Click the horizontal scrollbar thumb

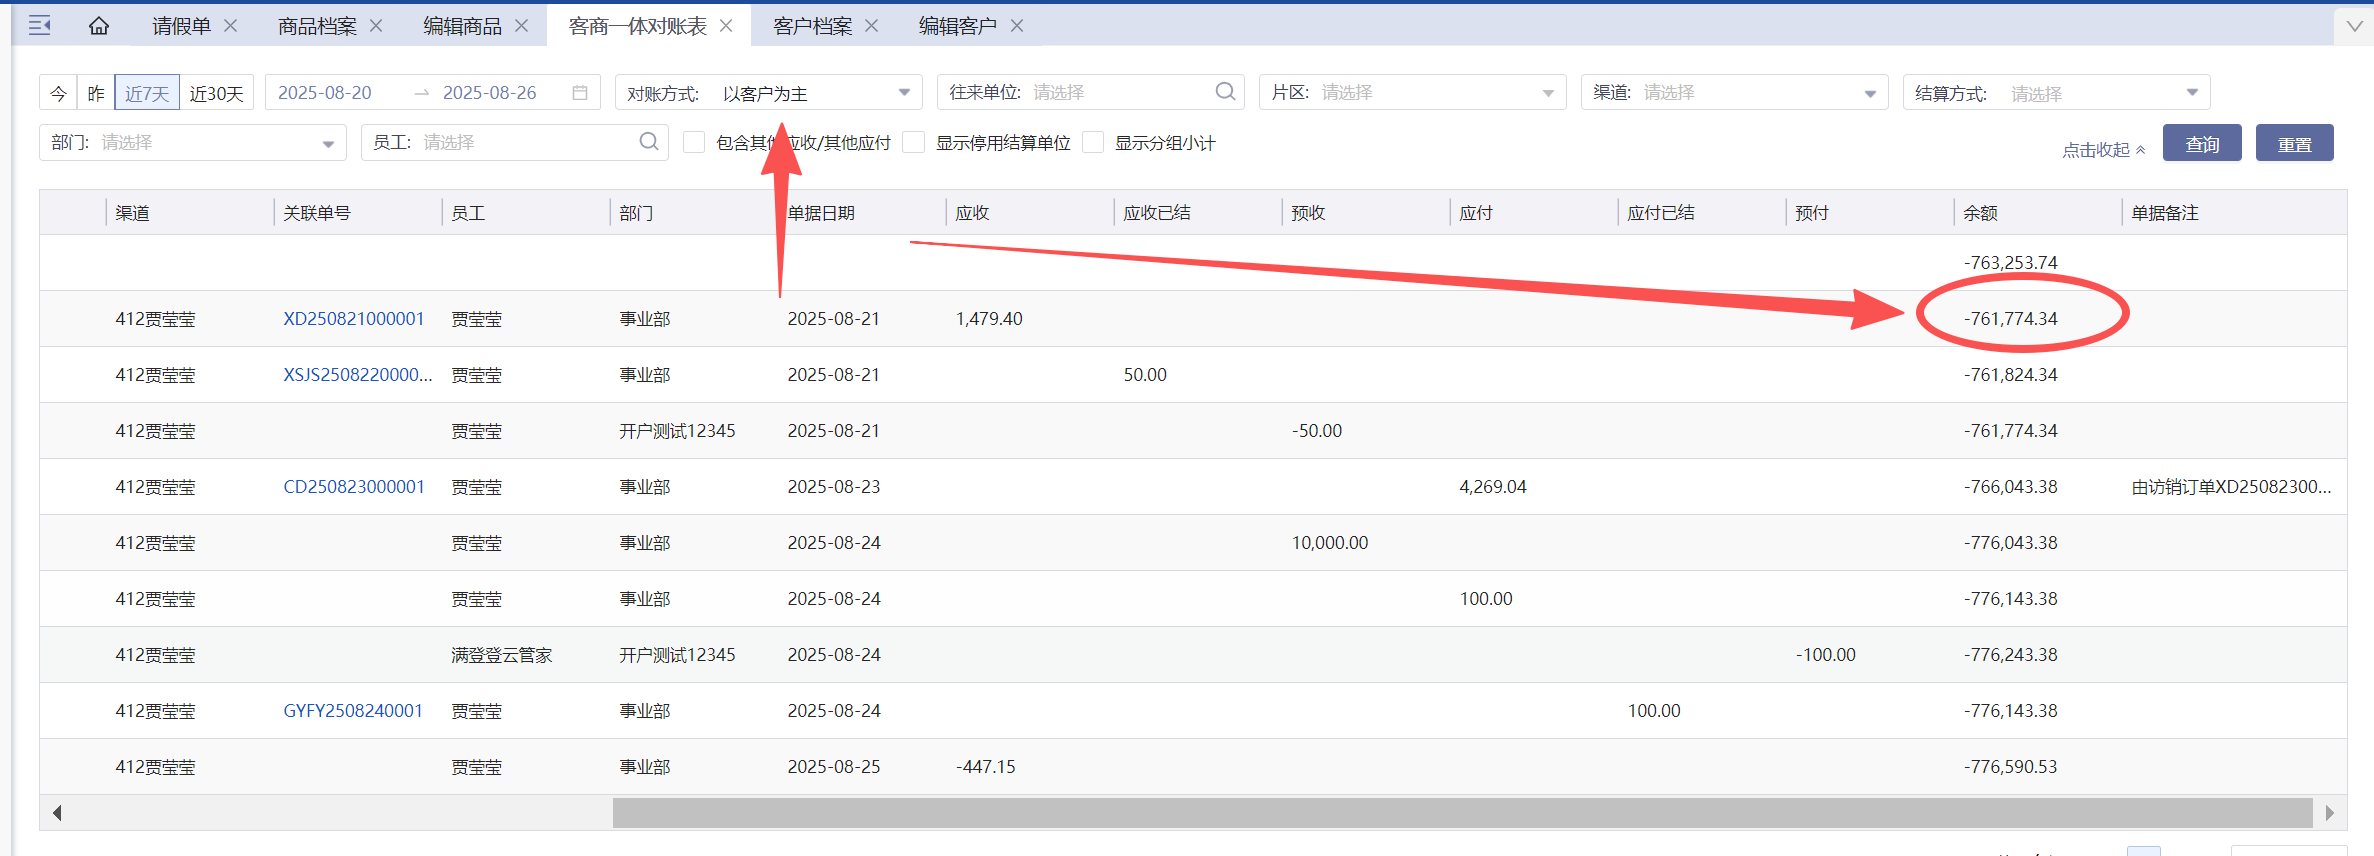(1462, 813)
